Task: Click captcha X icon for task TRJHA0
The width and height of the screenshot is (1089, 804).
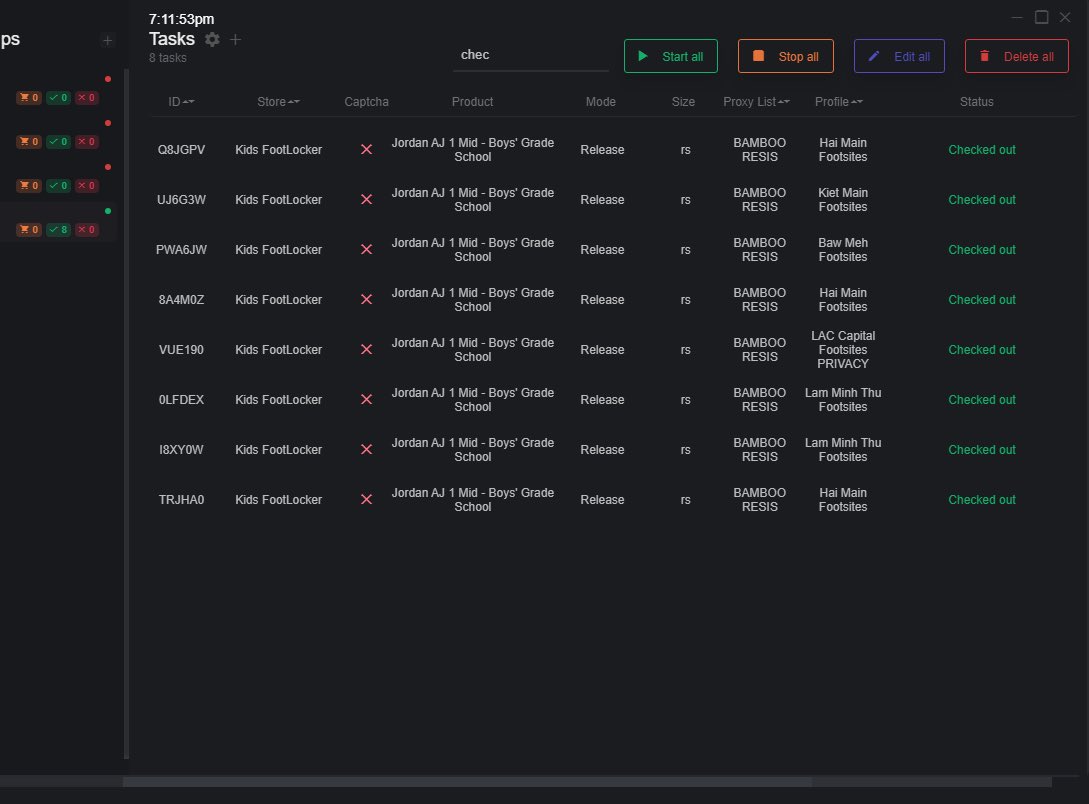Action: coord(367,499)
